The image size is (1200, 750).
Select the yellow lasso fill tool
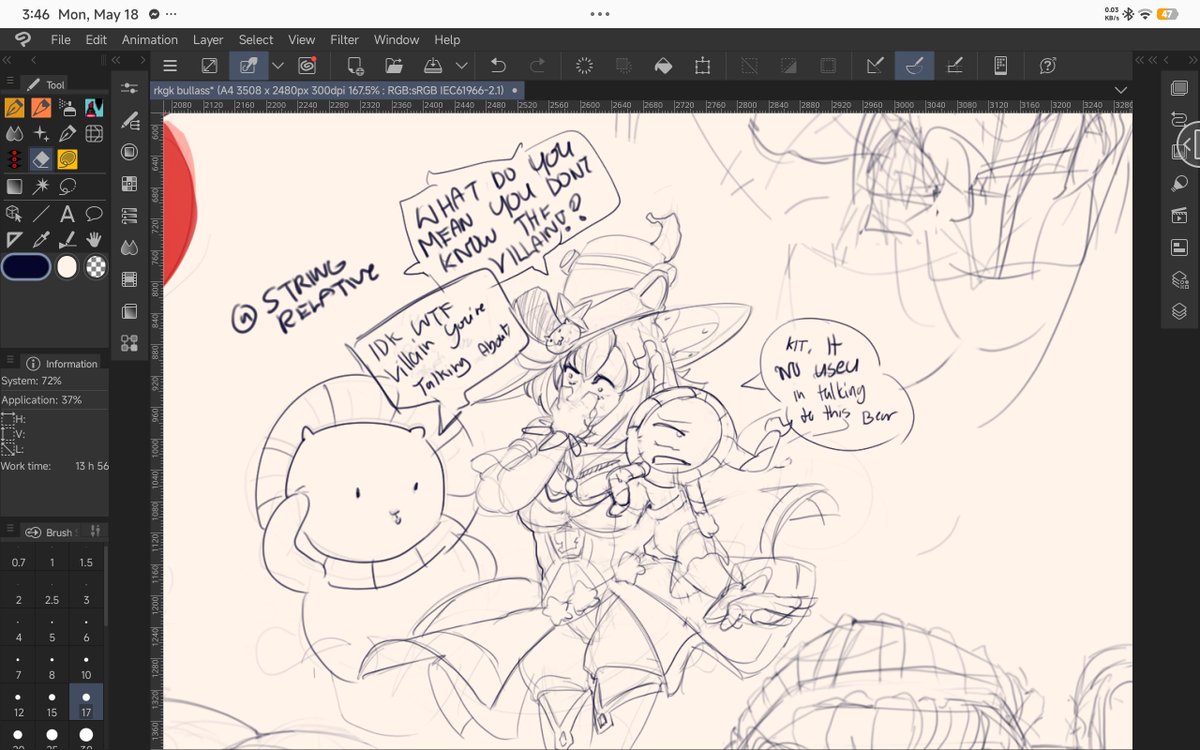[68, 160]
